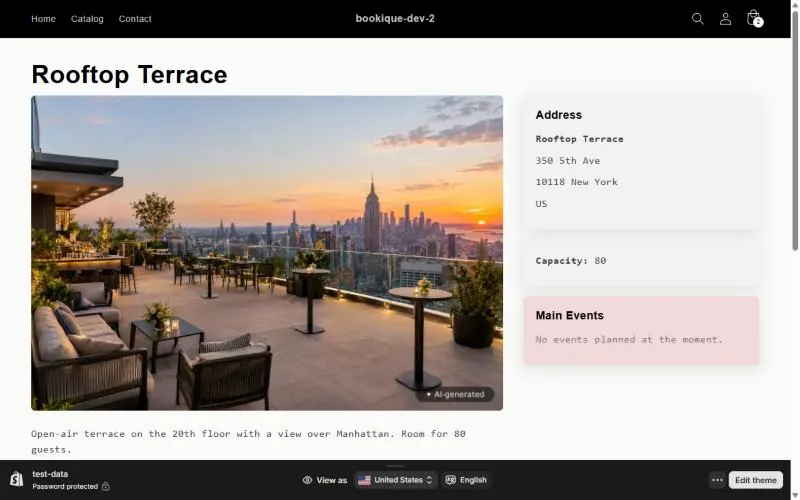Click the bold Rooftop Terrace address line
This screenshot has width=800, height=500.
click(x=580, y=139)
